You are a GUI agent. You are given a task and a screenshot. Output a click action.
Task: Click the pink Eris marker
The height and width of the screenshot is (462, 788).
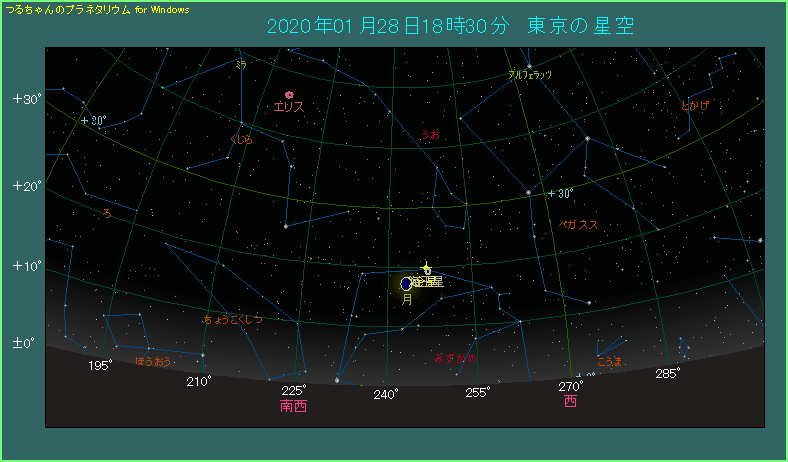289,94
